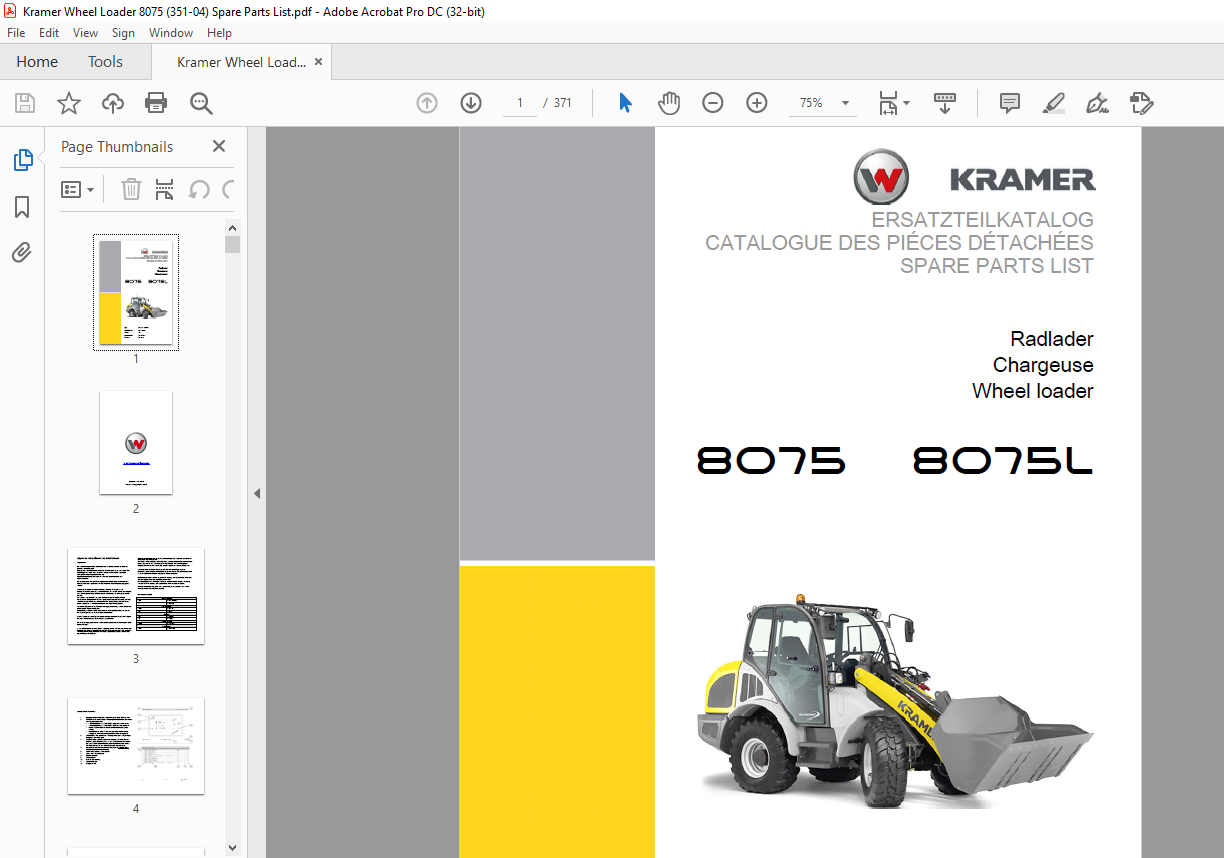1224x858 pixels.
Task: Click the current page number field
Action: [520, 103]
